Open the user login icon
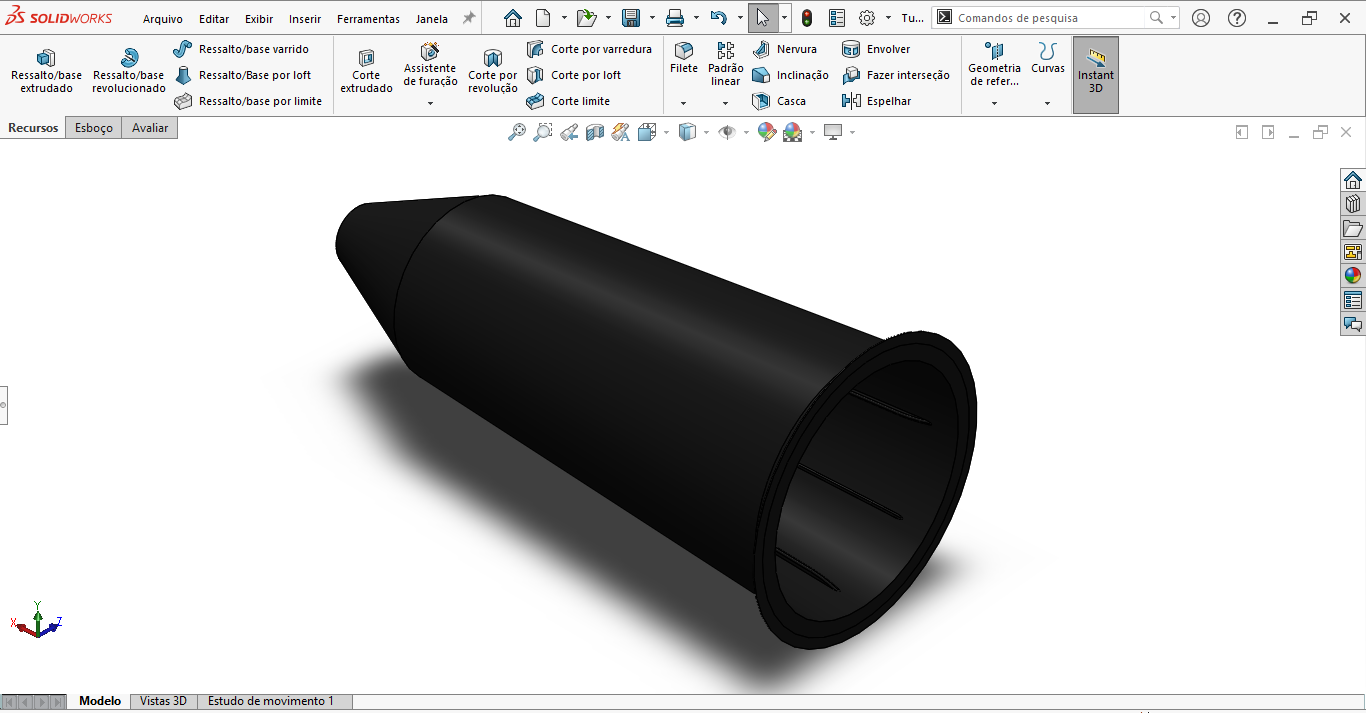This screenshot has width=1366, height=713. point(1201,18)
